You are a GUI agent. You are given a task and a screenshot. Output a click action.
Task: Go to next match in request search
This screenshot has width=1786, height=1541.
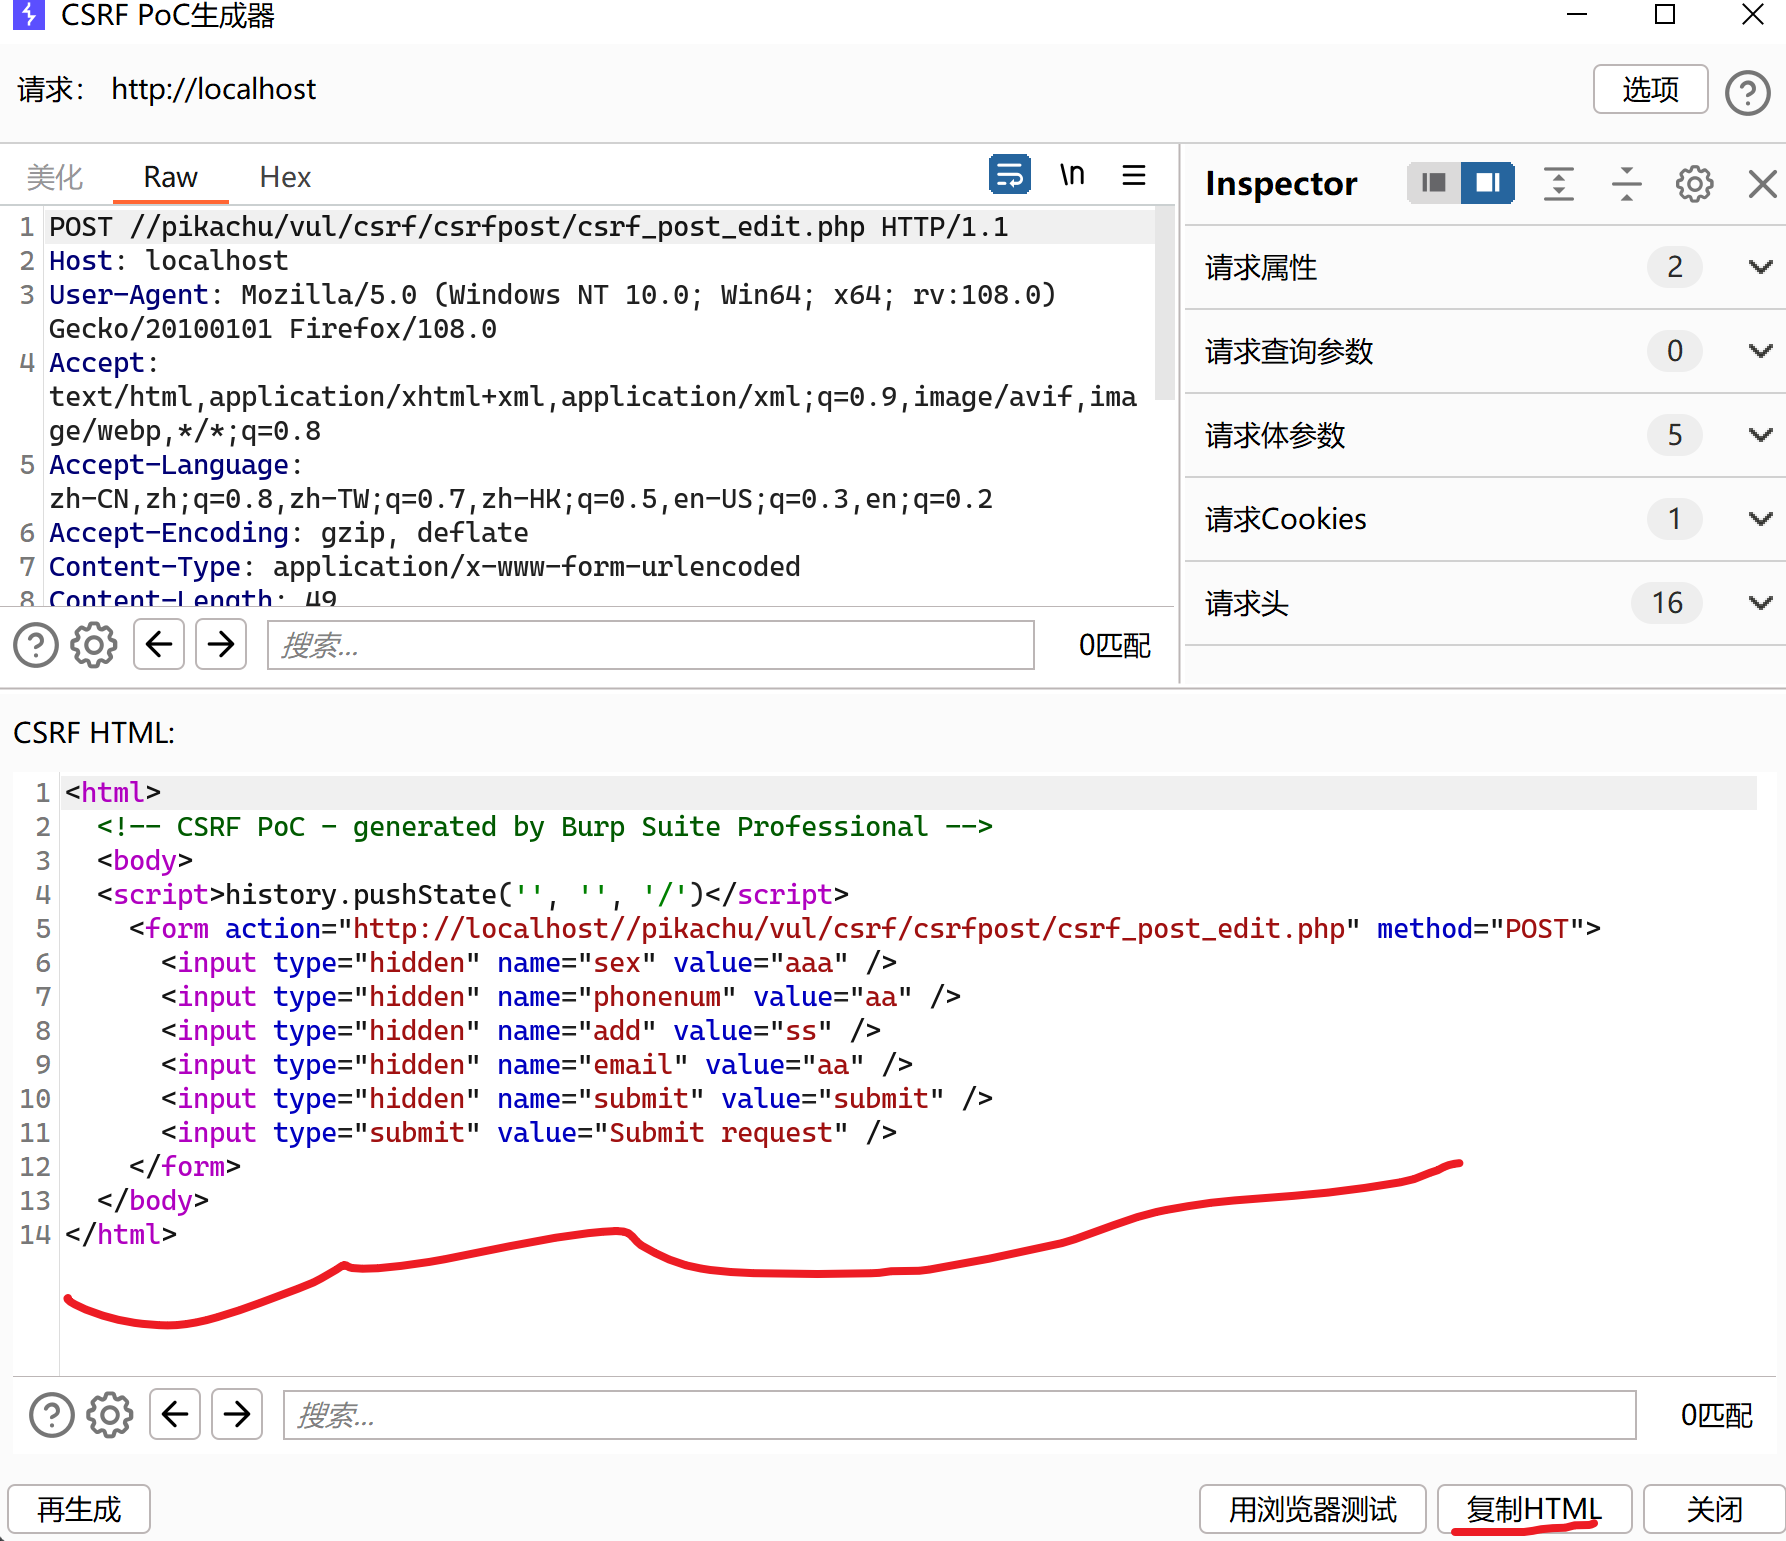click(x=221, y=644)
